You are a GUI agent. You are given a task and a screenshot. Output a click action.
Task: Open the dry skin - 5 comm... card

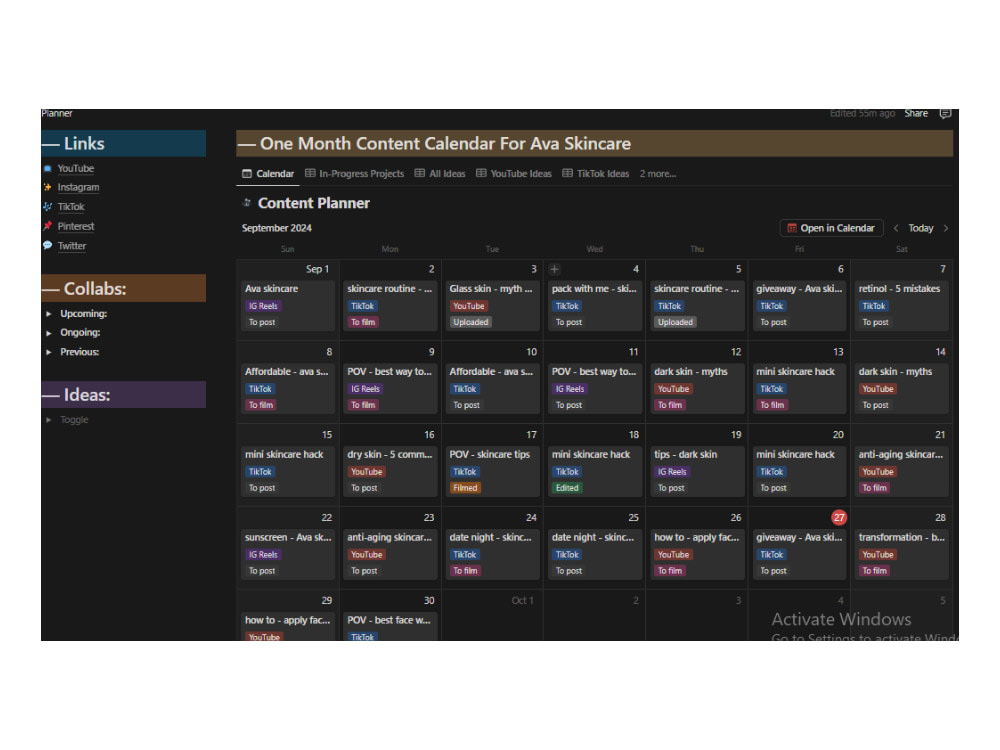tap(390, 471)
